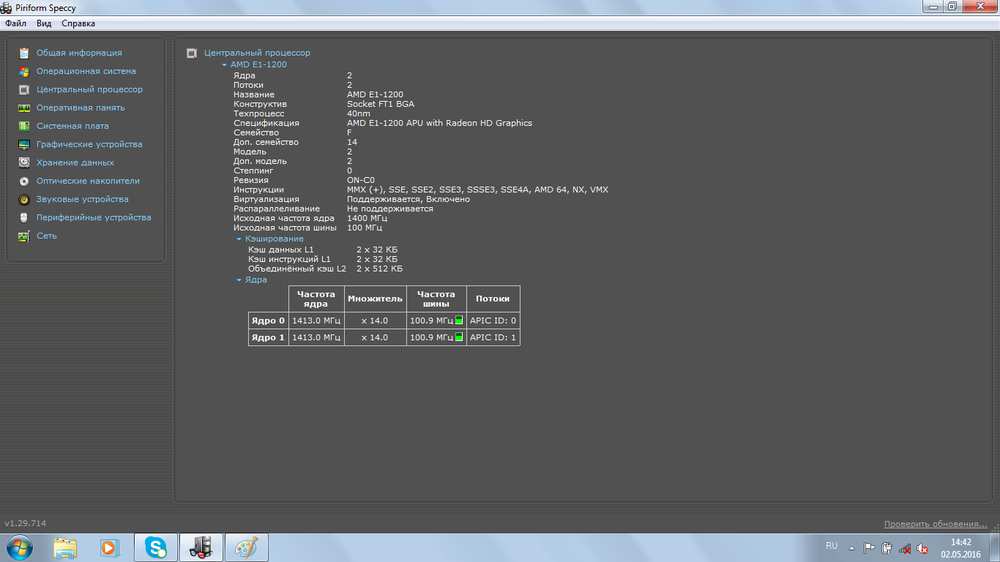Click the Ядро 0 row label
The image size is (1000, 562).
[x=268, y=320]
